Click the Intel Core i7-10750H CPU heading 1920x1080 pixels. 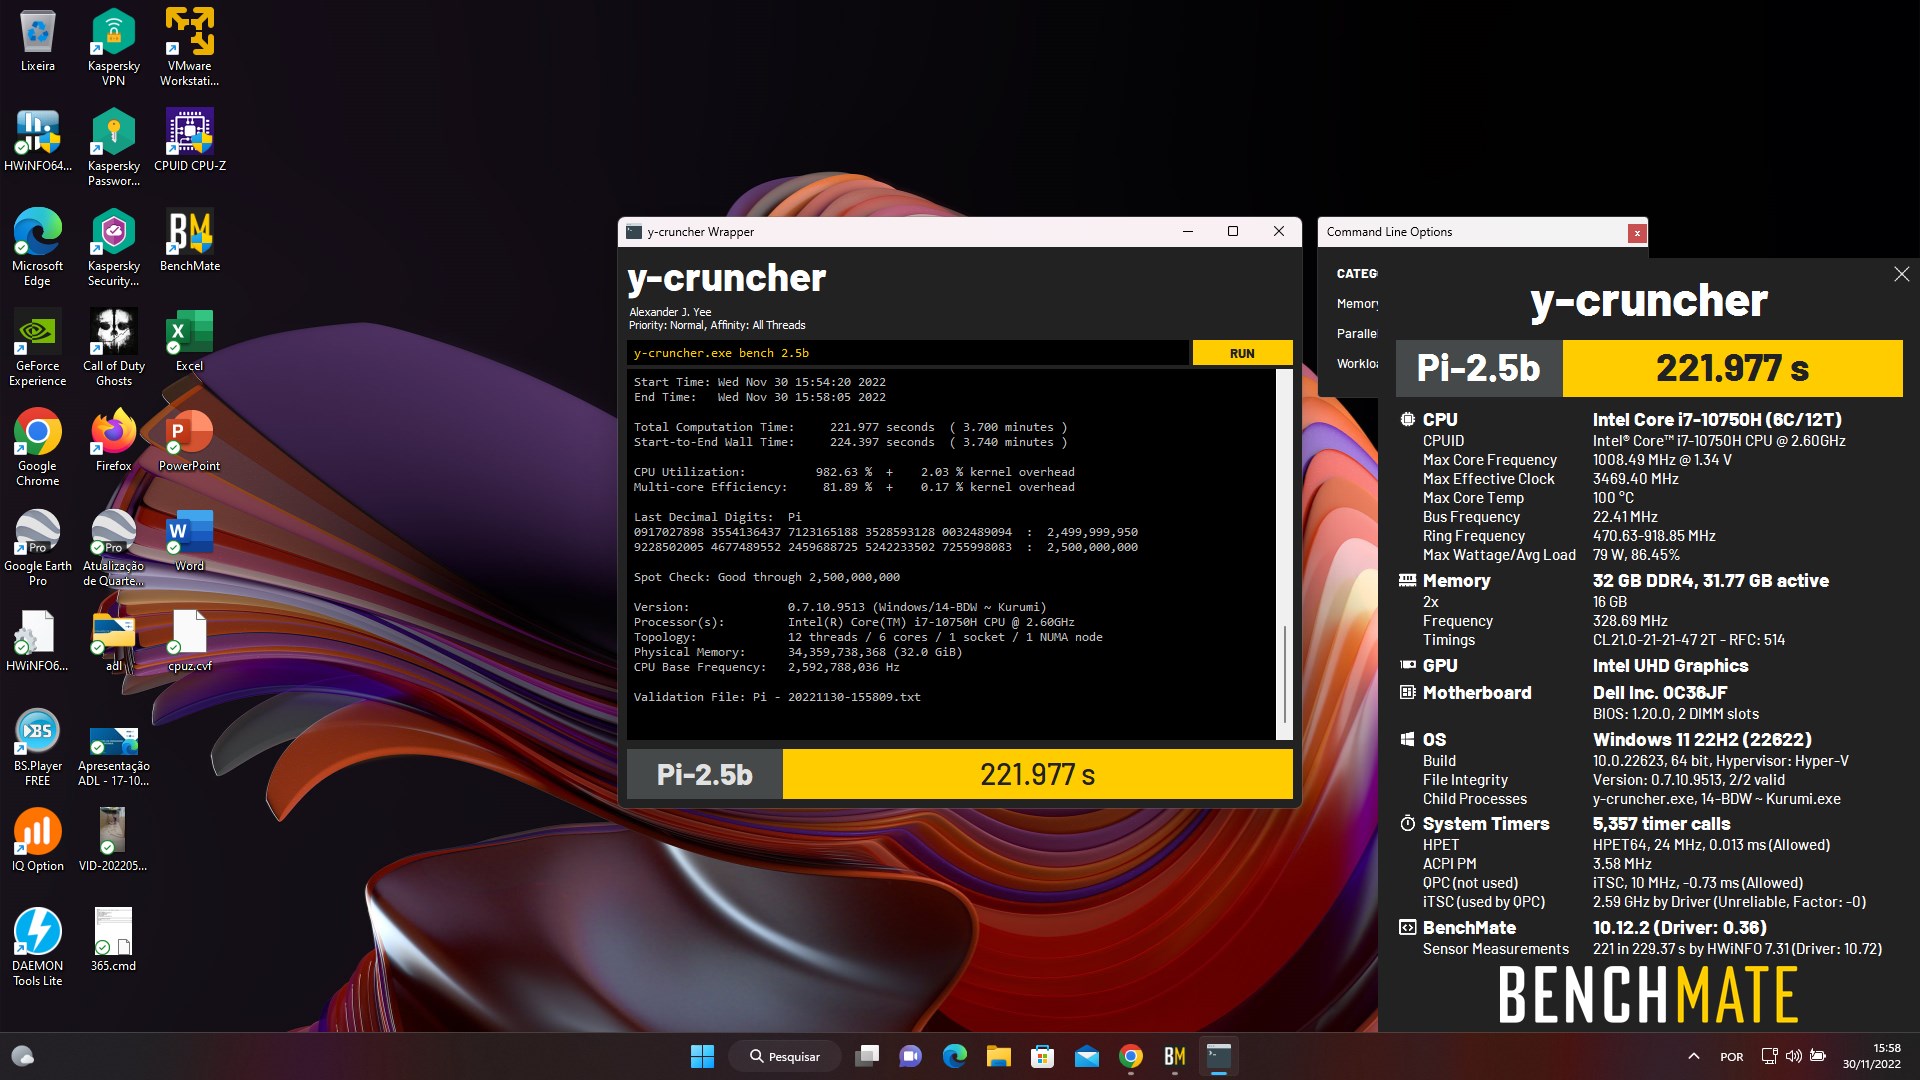pyautogui.click(x=1717, y=420)
